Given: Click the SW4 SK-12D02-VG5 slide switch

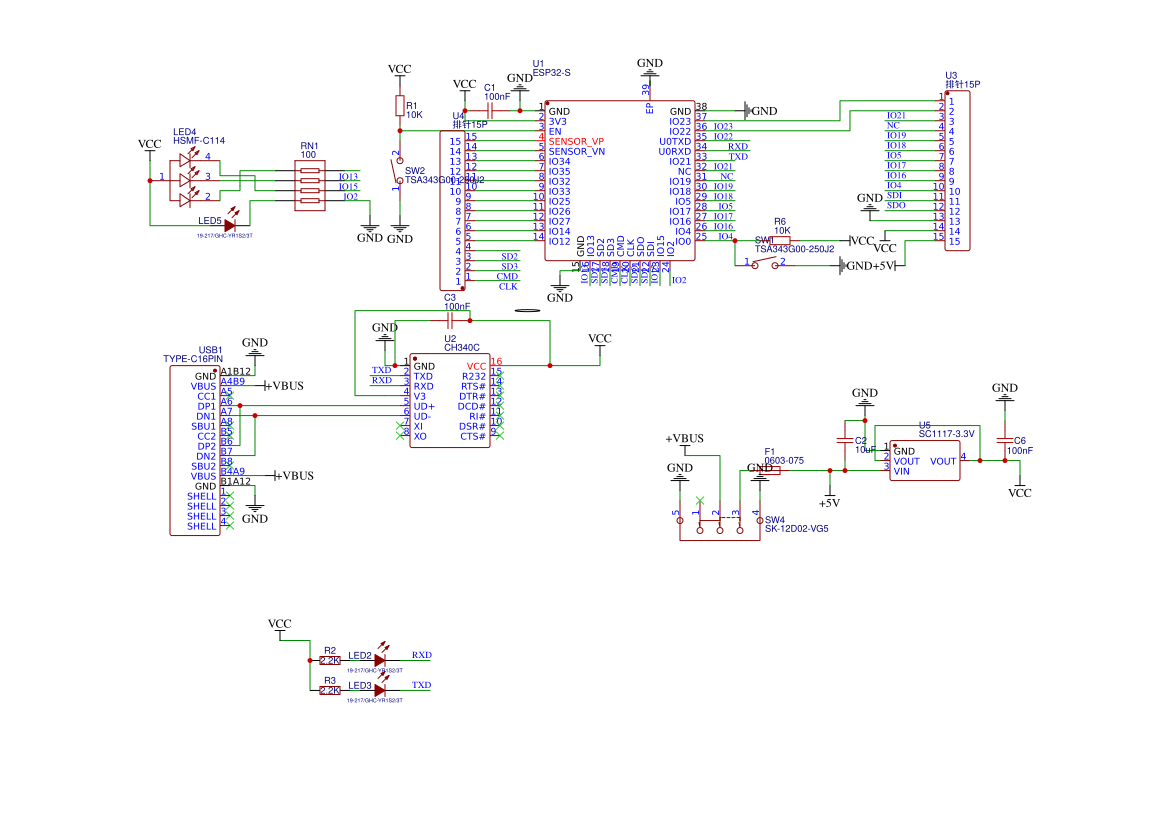Looking at the screenshot, I should [x=719, y=525].
